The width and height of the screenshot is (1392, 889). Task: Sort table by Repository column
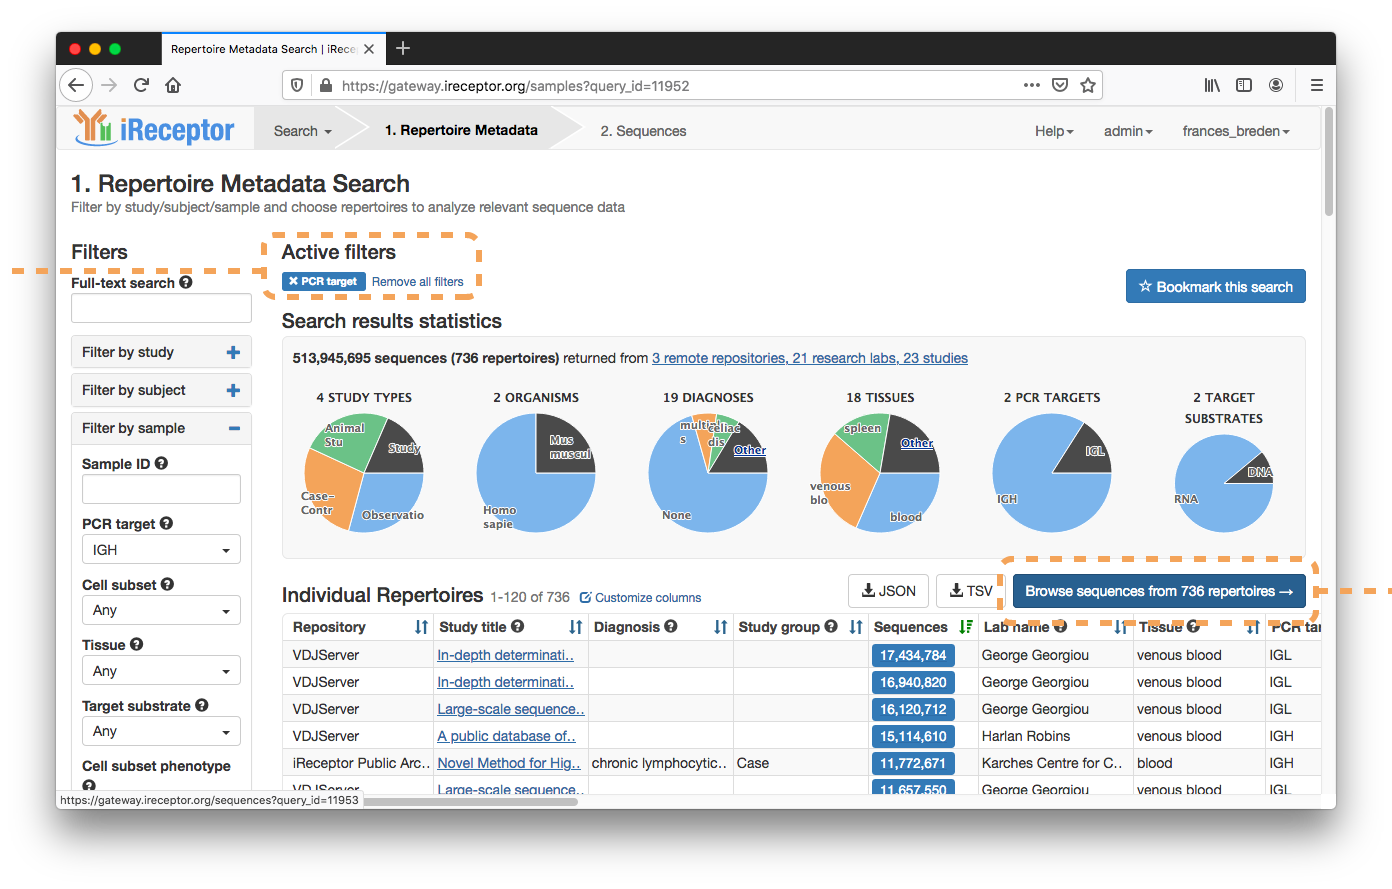[421, 627]
